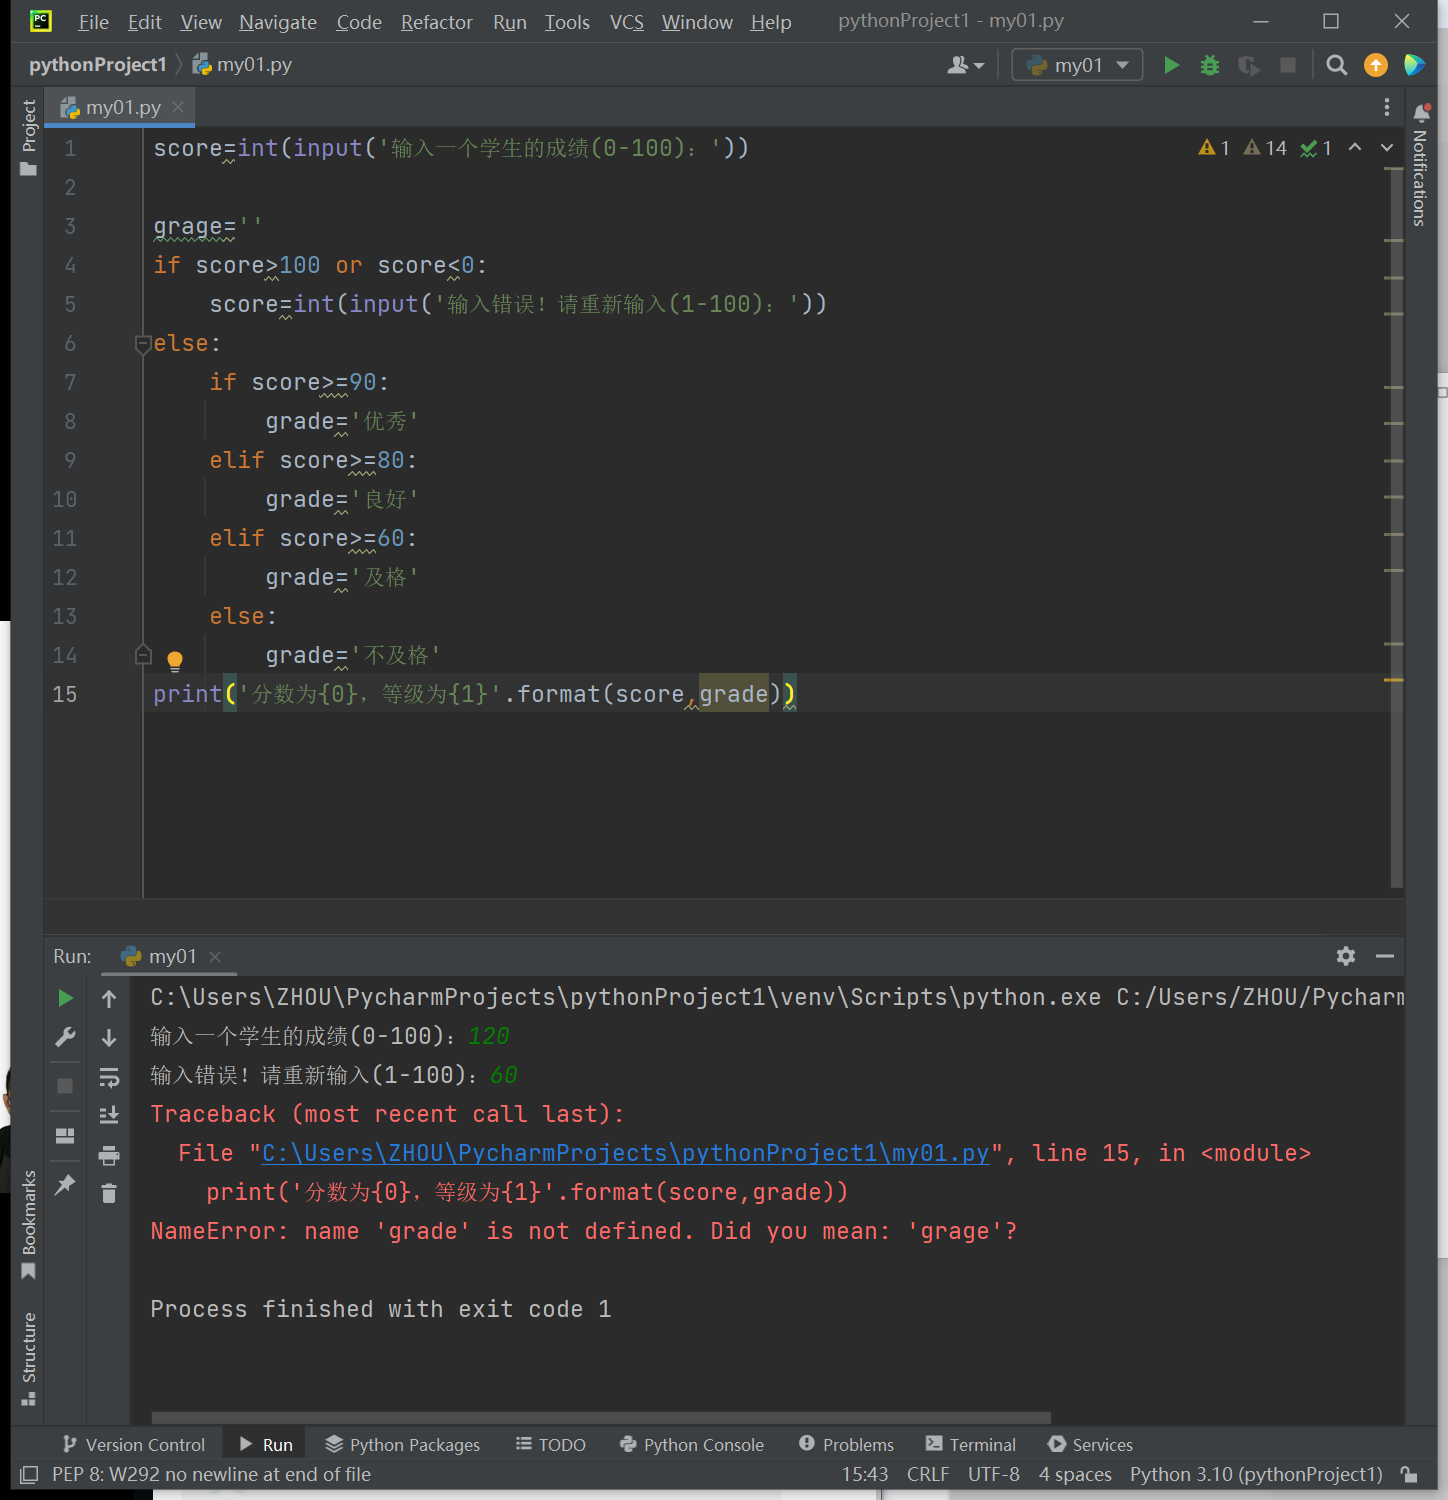Go to next highlighted error arrow
1448x1500 pixels.
1387,147
